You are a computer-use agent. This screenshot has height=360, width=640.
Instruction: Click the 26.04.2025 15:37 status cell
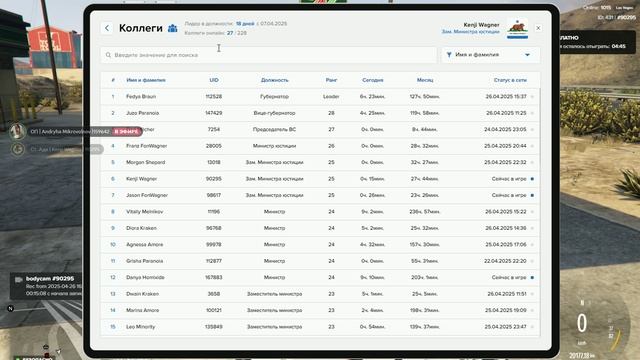tap(506, 97)
